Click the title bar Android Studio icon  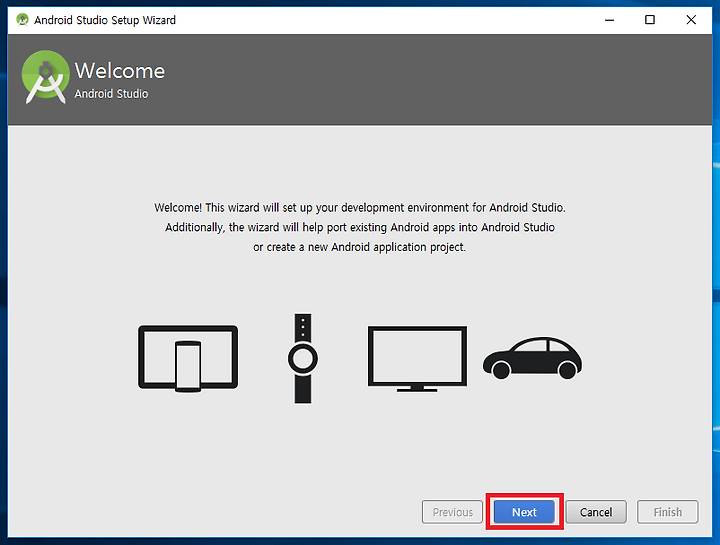[22, 20]
